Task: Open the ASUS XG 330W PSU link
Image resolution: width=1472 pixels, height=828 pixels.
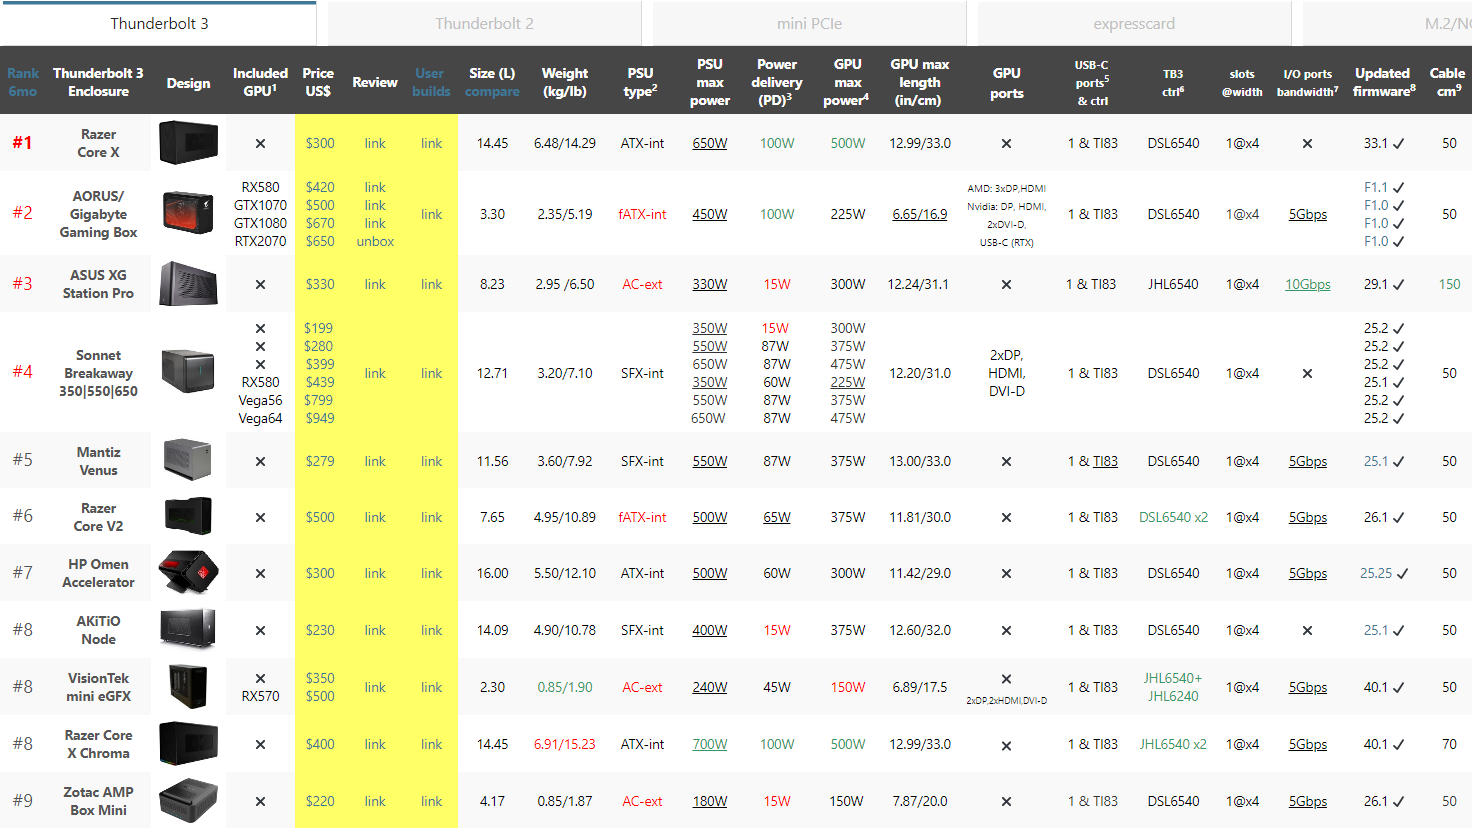Action: pyautogui.click(x=710, y=284)
